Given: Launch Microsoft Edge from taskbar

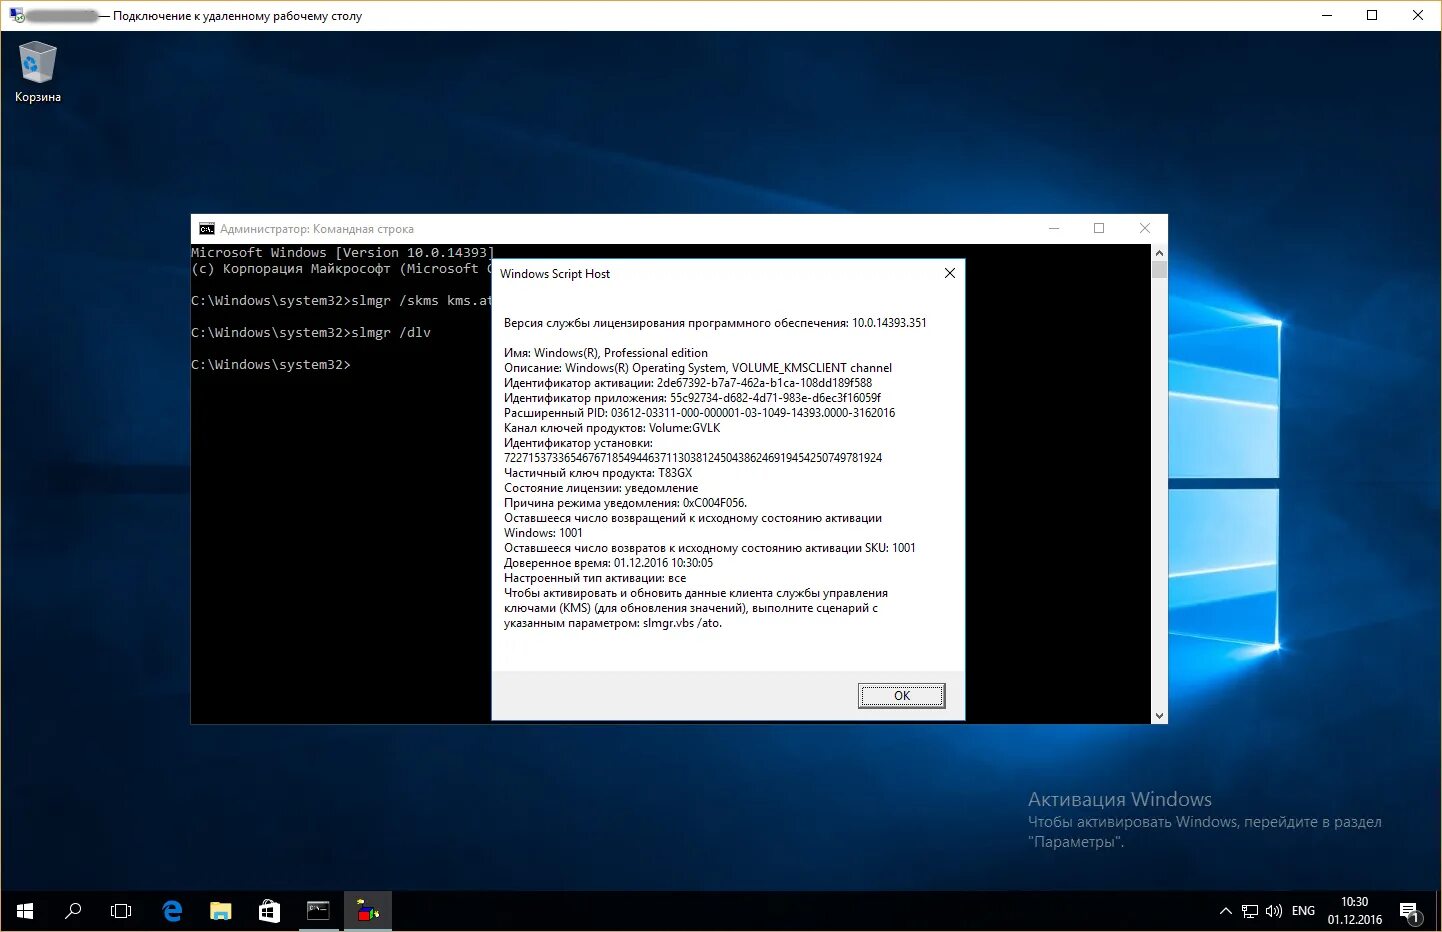Looking at the screenshot, I should coord(172,911).
